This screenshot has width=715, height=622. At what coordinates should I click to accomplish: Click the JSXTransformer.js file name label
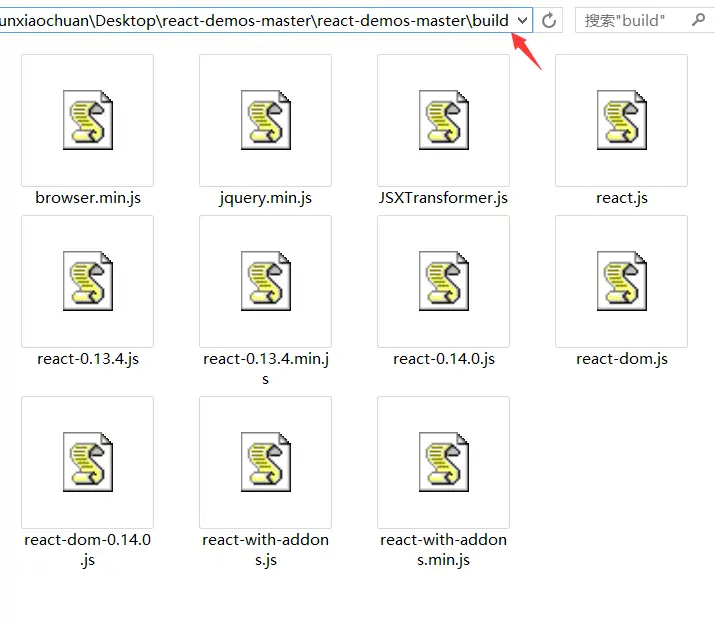tap(443, 198)
